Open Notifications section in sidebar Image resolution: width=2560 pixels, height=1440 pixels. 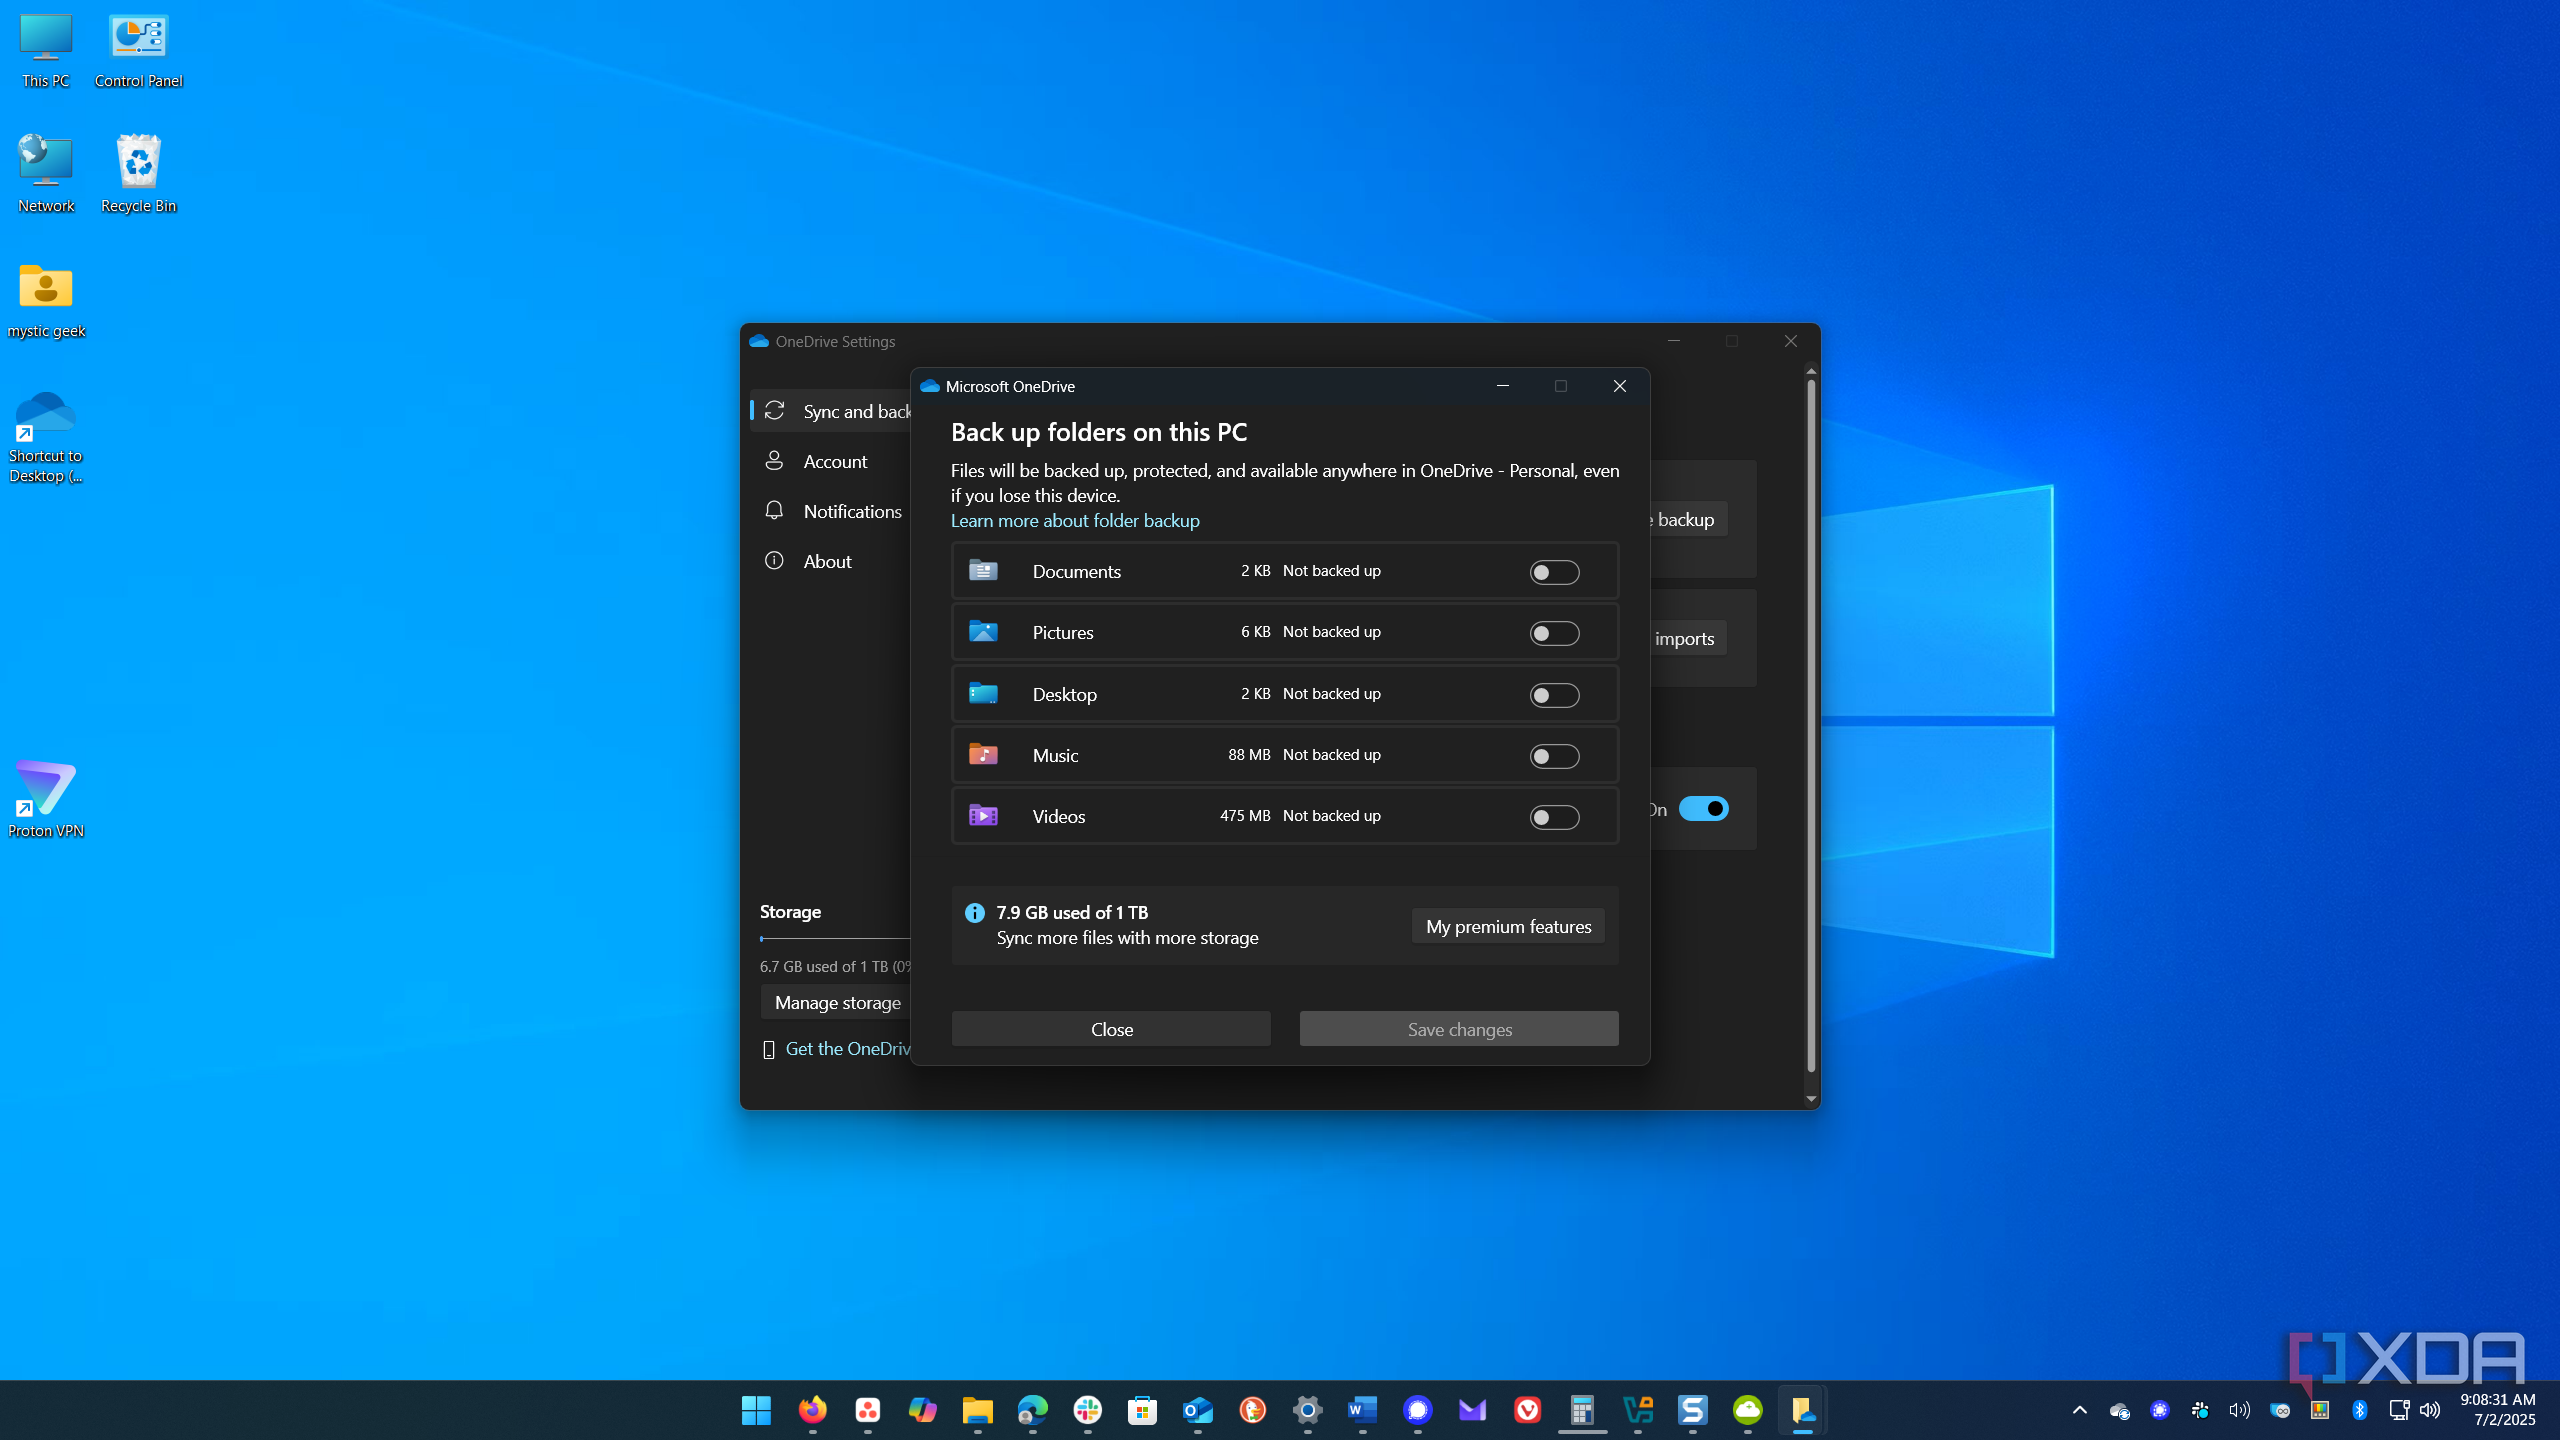[x=832, y=511]
